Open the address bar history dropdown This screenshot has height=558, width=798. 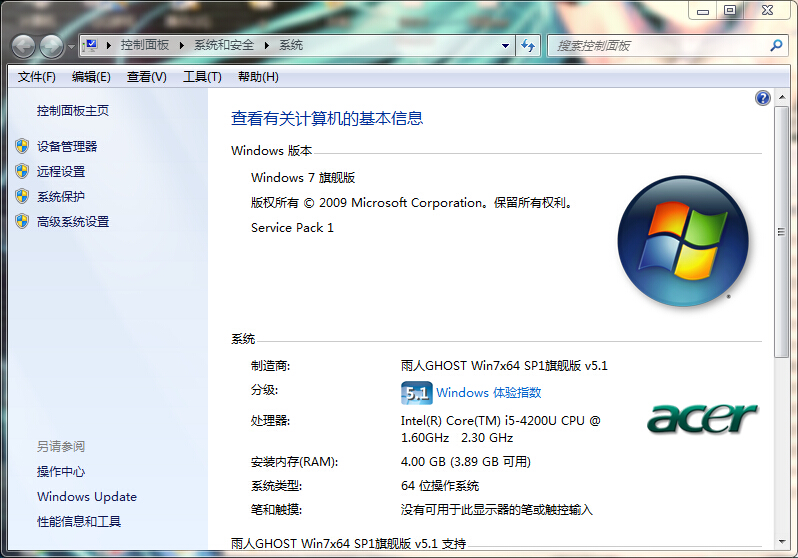505,46
